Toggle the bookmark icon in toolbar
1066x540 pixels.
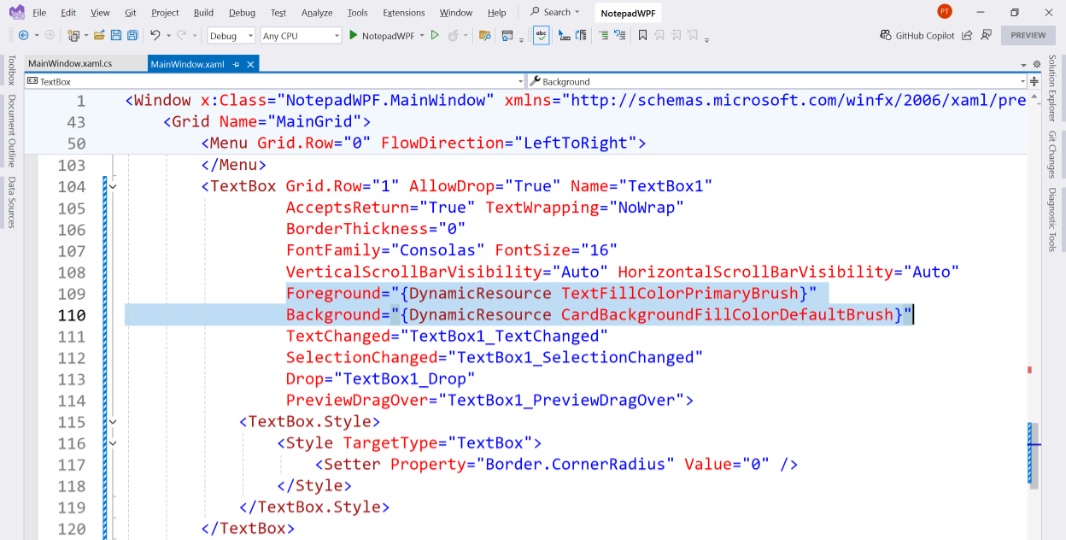(x=642, y=35)
